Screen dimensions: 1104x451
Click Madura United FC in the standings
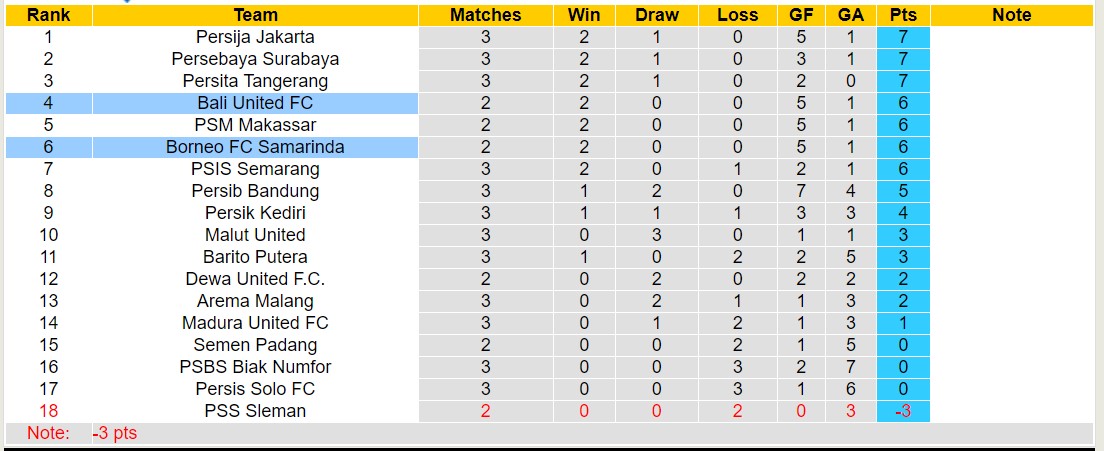[255, 323]
